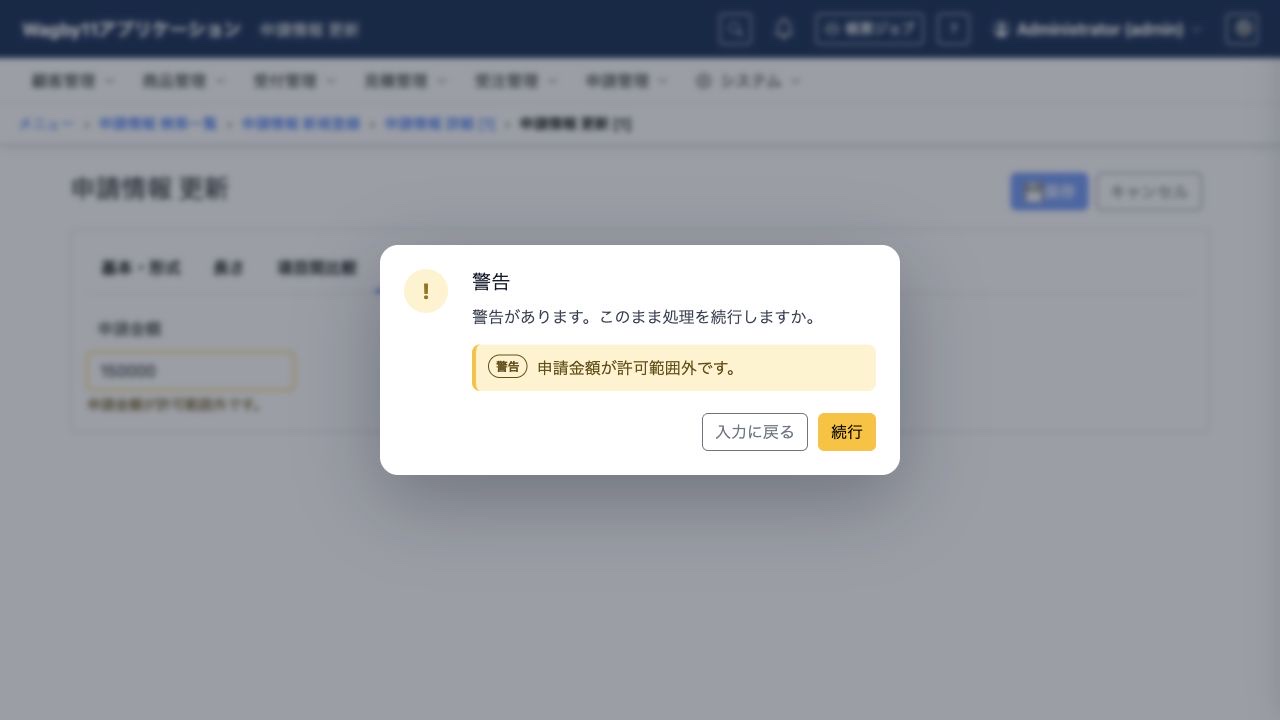This screenshot has width=1280, height=720.
Task: Click 続行 to continue processing
Action: [x=846, y=432]
